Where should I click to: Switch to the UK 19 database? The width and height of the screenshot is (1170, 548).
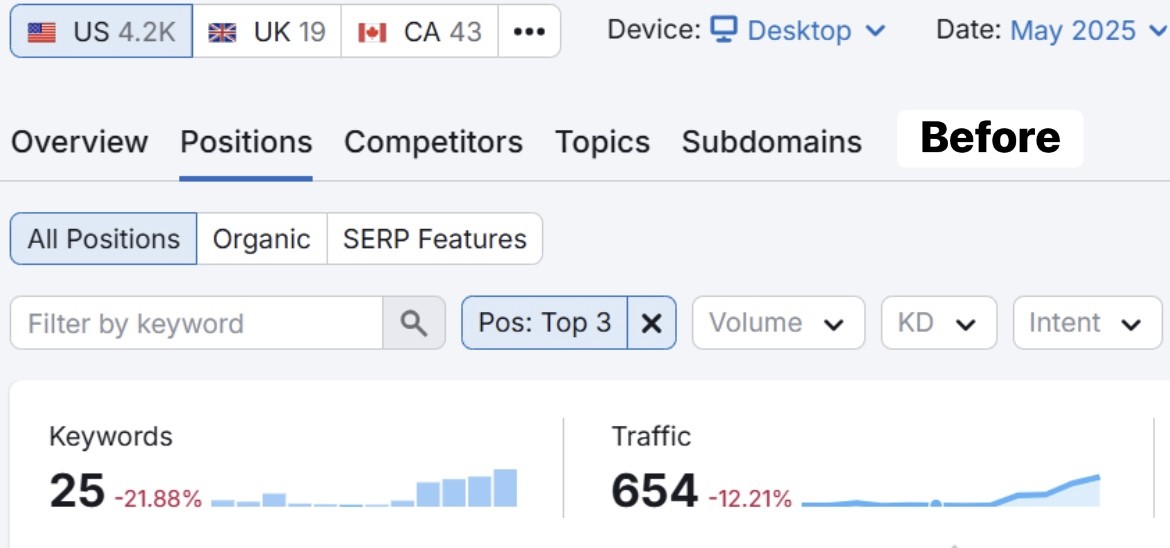(266, 31)
